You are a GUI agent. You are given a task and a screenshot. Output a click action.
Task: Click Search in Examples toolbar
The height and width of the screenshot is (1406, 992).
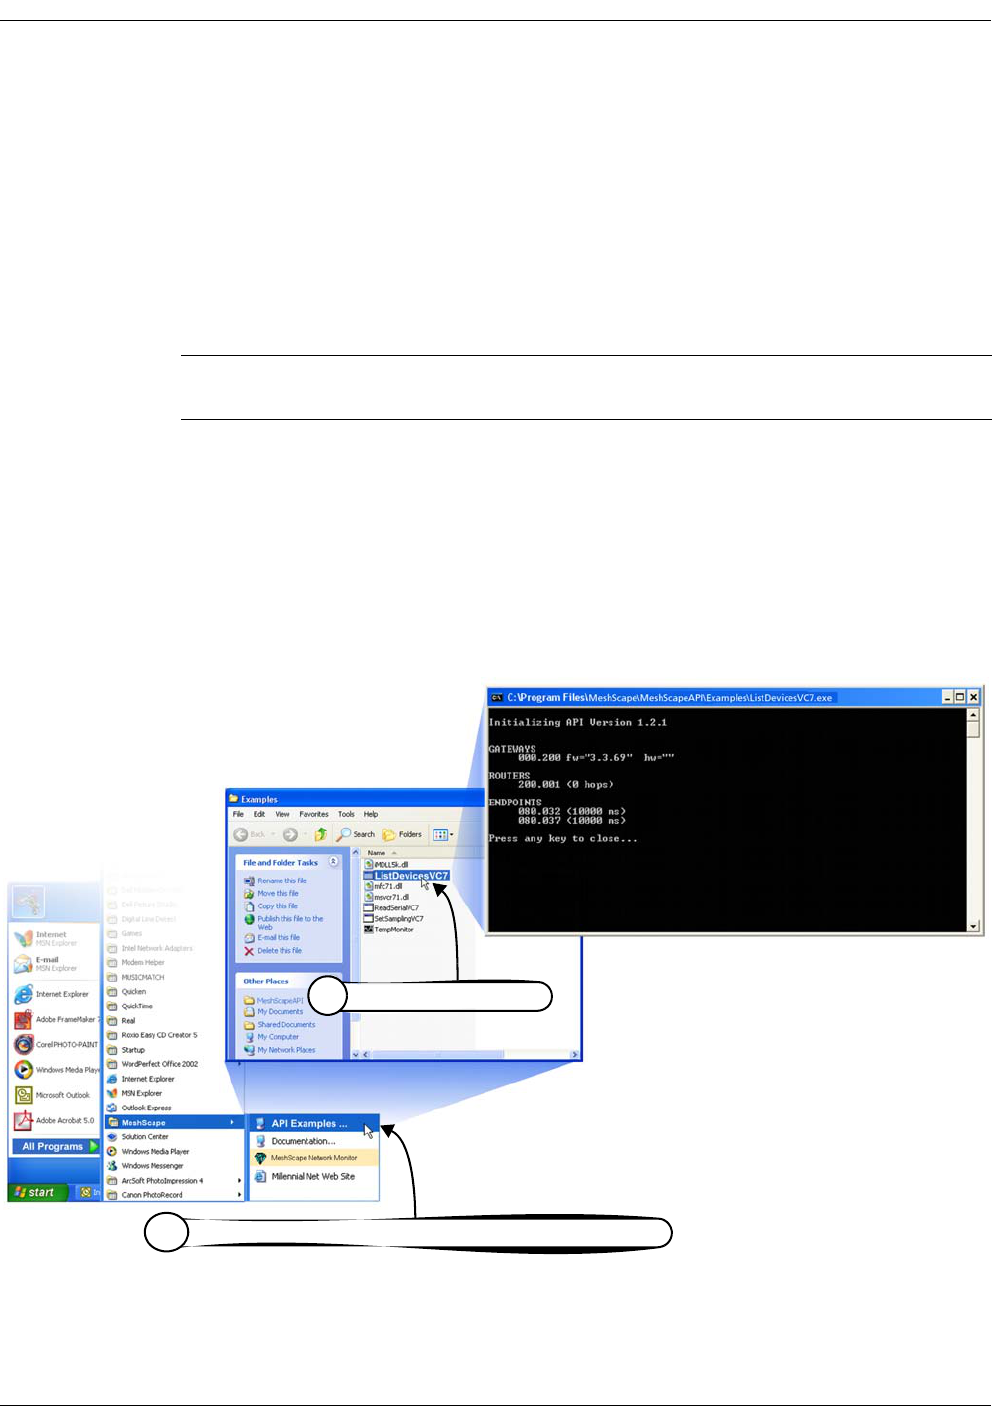tap(356, 834)
